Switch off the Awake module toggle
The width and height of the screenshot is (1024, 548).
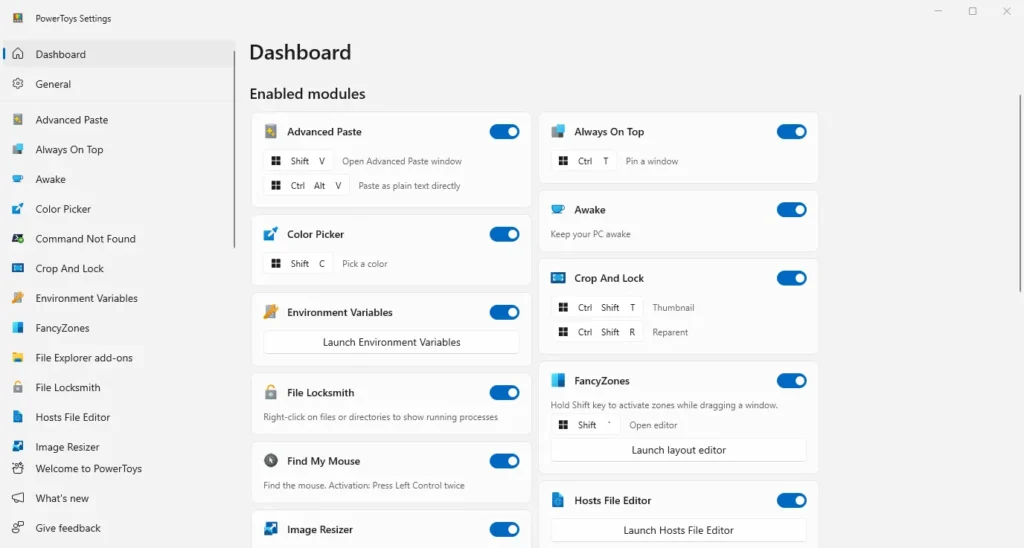tap(791, 210)
